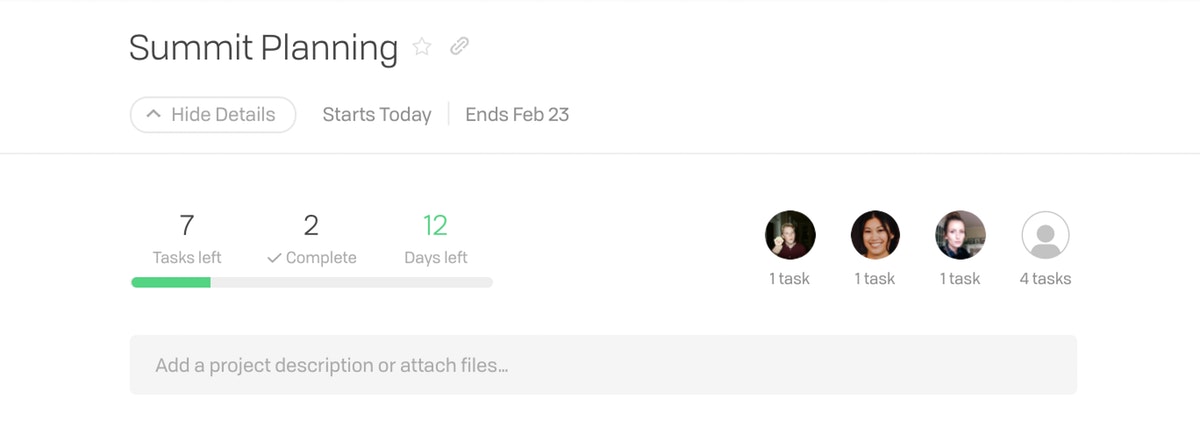
Task: Click the green progress bar
Action: (171, 283)
